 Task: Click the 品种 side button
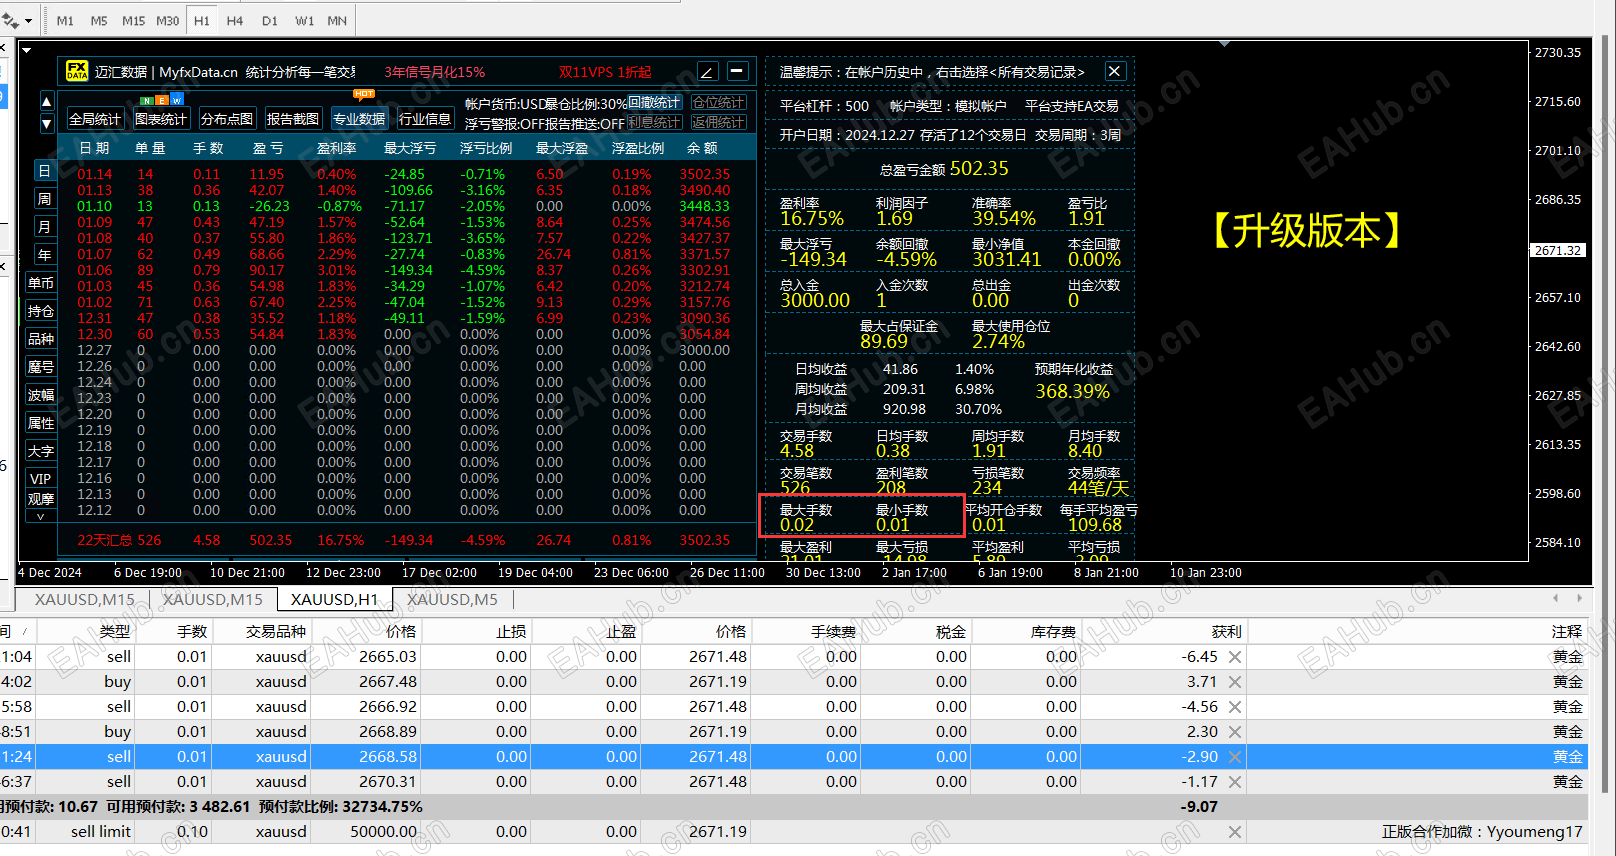[41, 339]
